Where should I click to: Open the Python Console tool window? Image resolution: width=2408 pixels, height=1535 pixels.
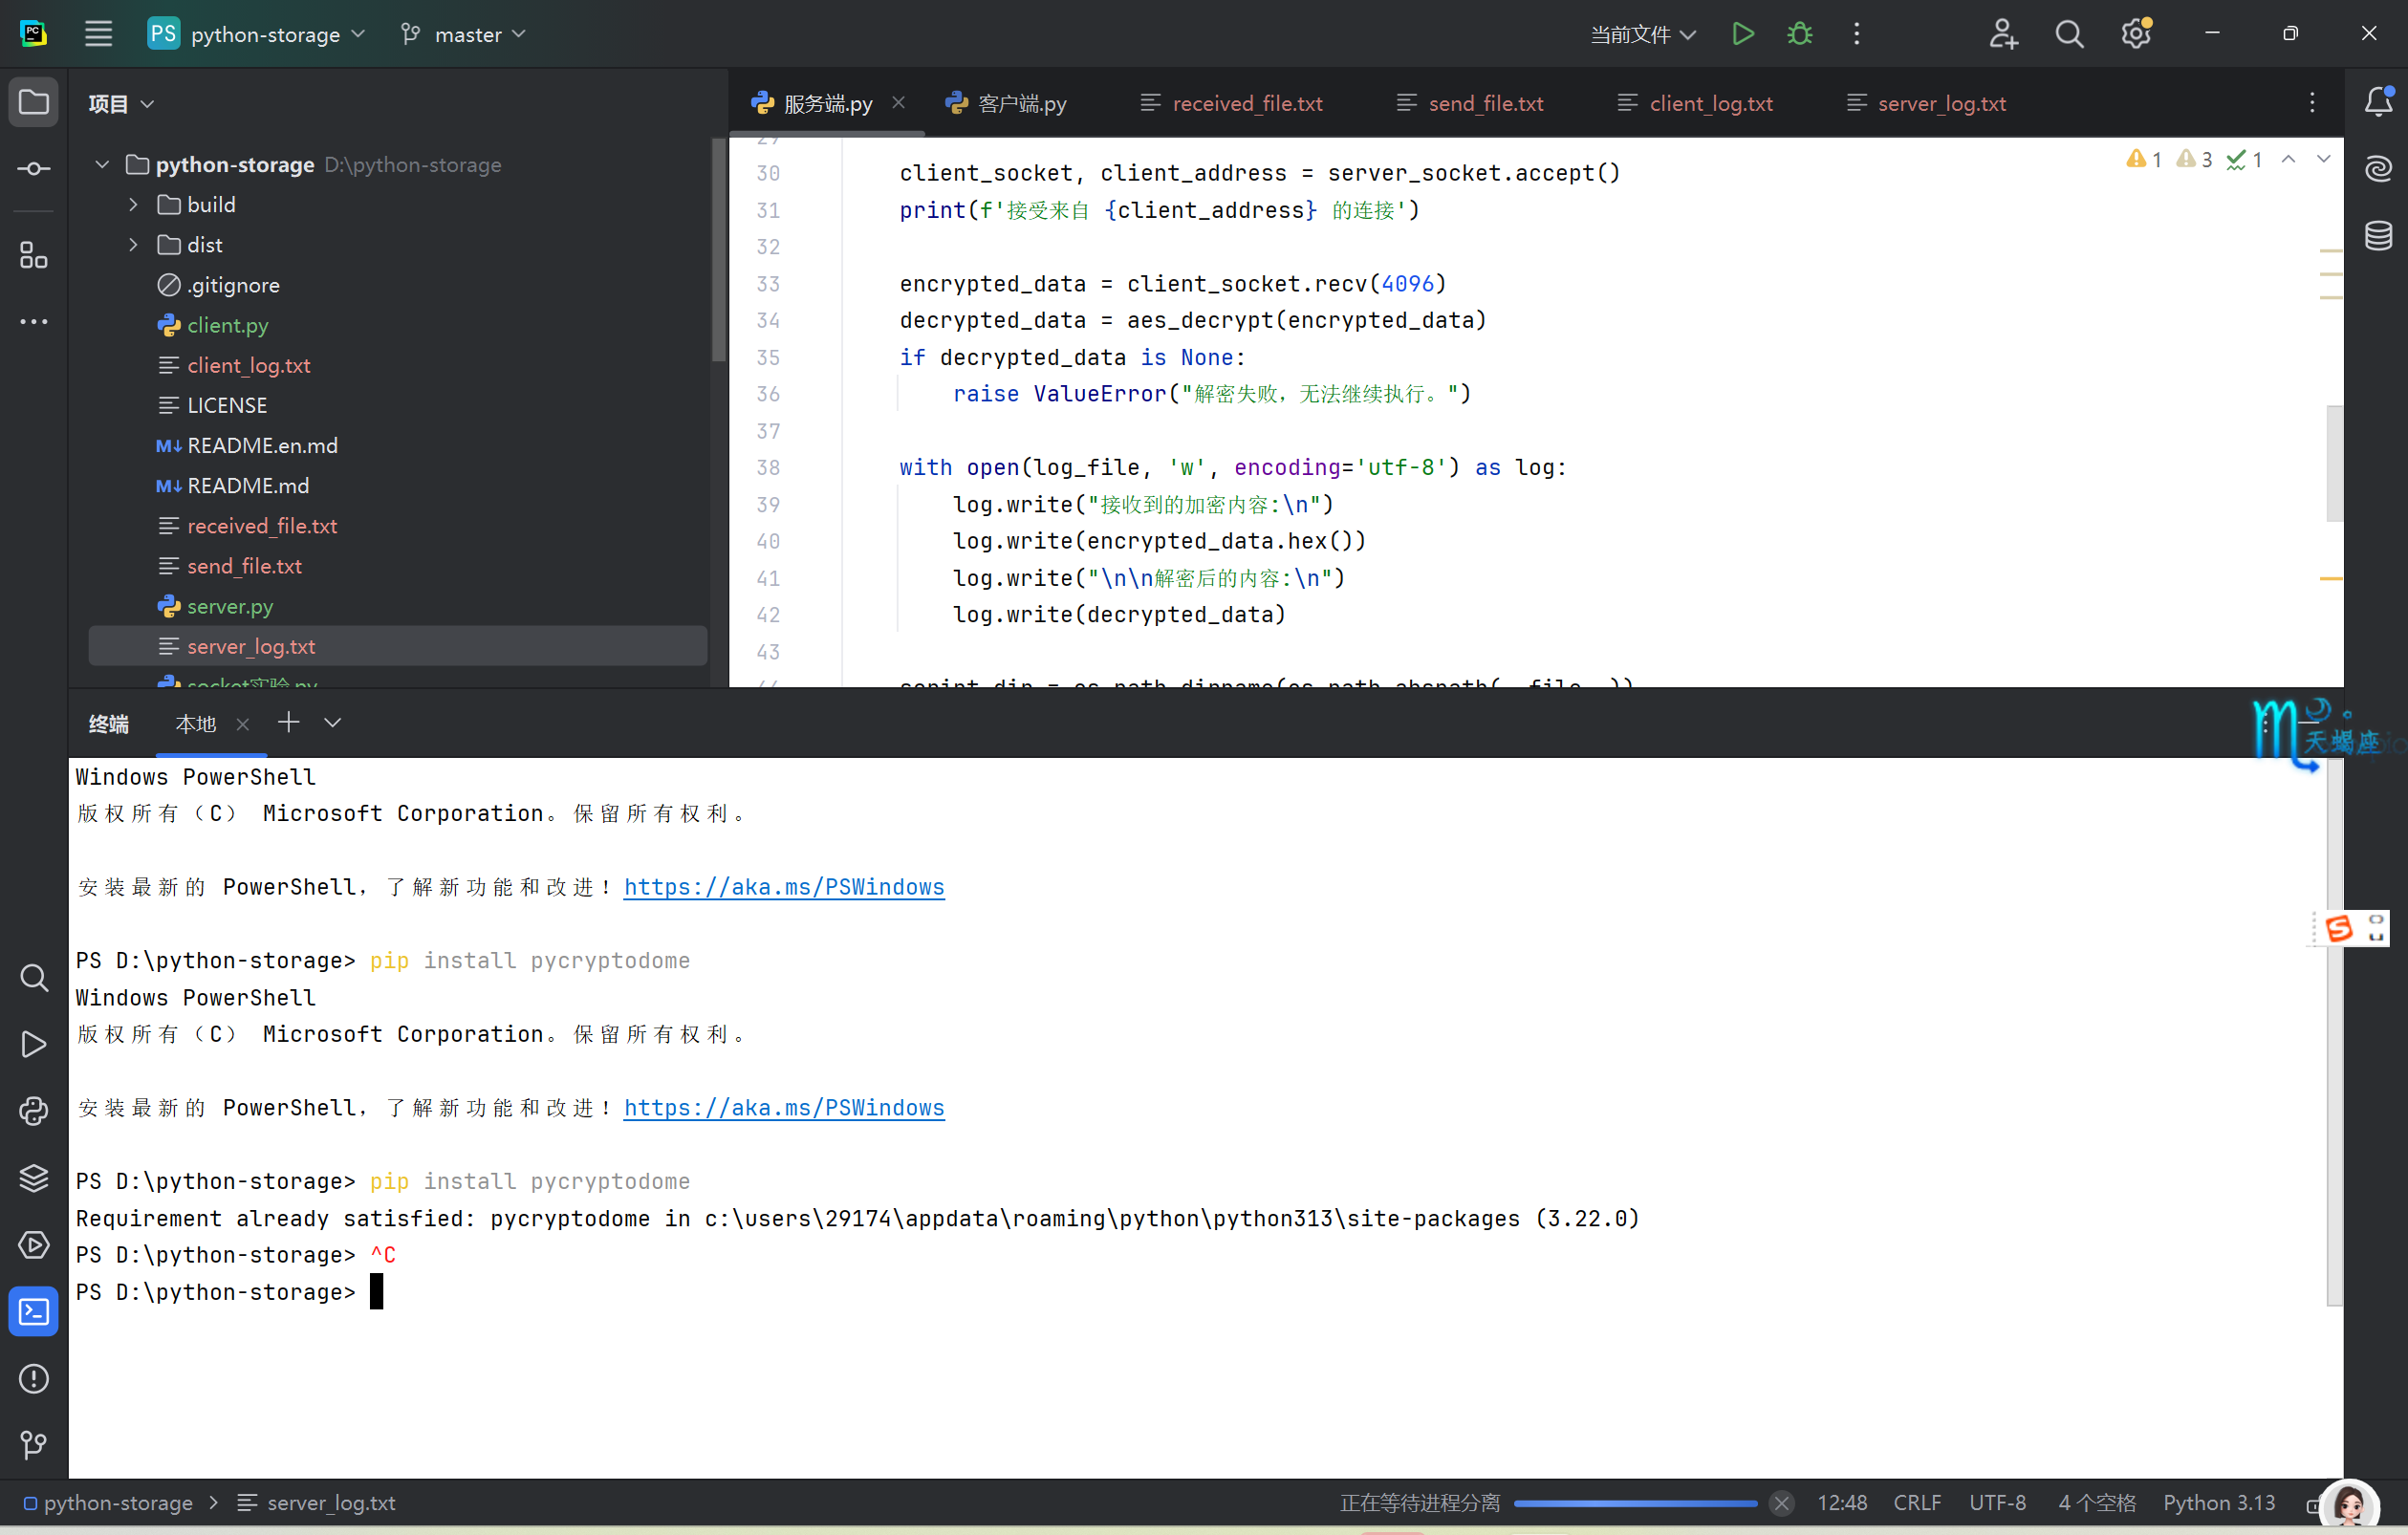pos(34,1111)
